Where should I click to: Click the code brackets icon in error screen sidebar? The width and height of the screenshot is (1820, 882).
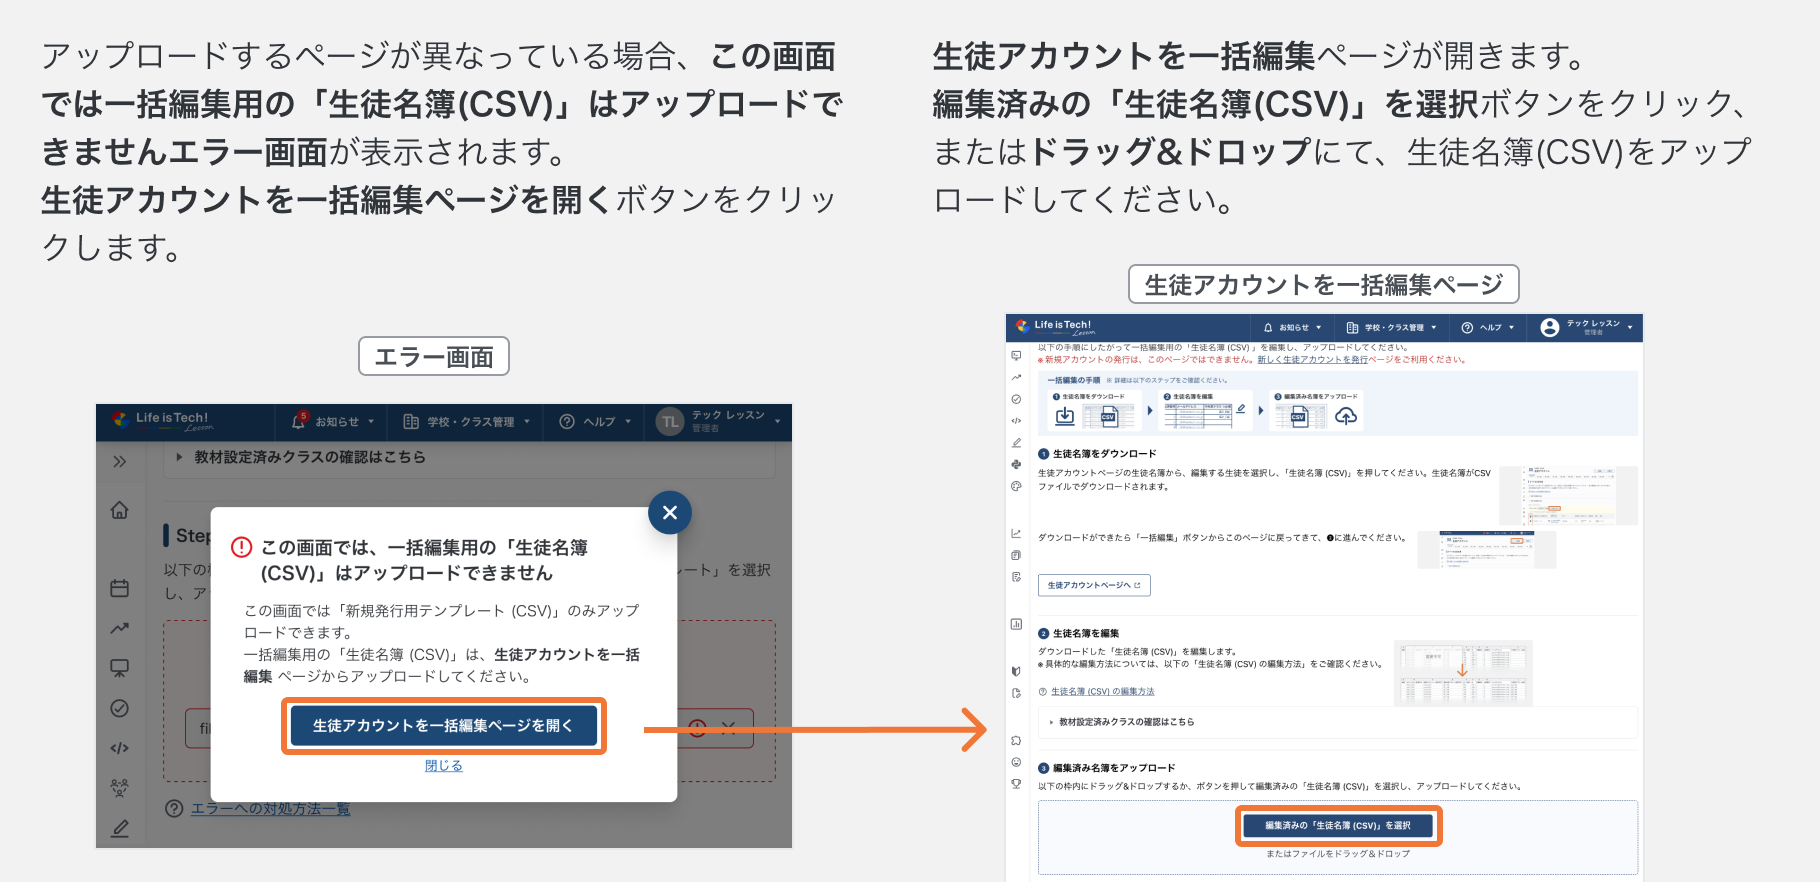pyautogui.click(x=120, y=748)
